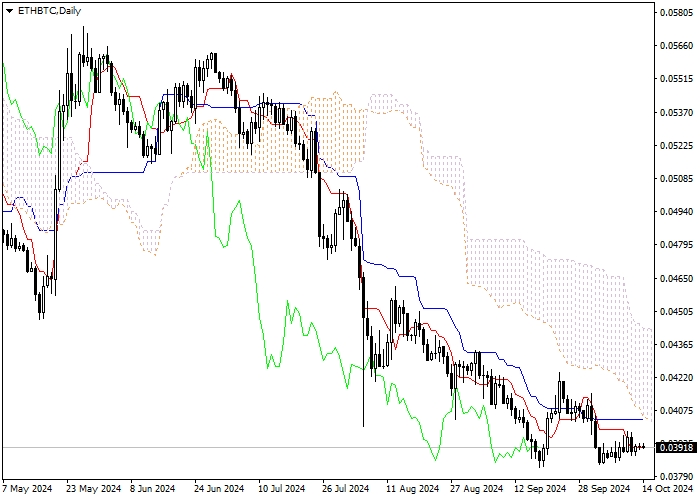Click the 10 Jul 2024 date label
The height and width of the screenshot is (500, 700).
point(282,489)
